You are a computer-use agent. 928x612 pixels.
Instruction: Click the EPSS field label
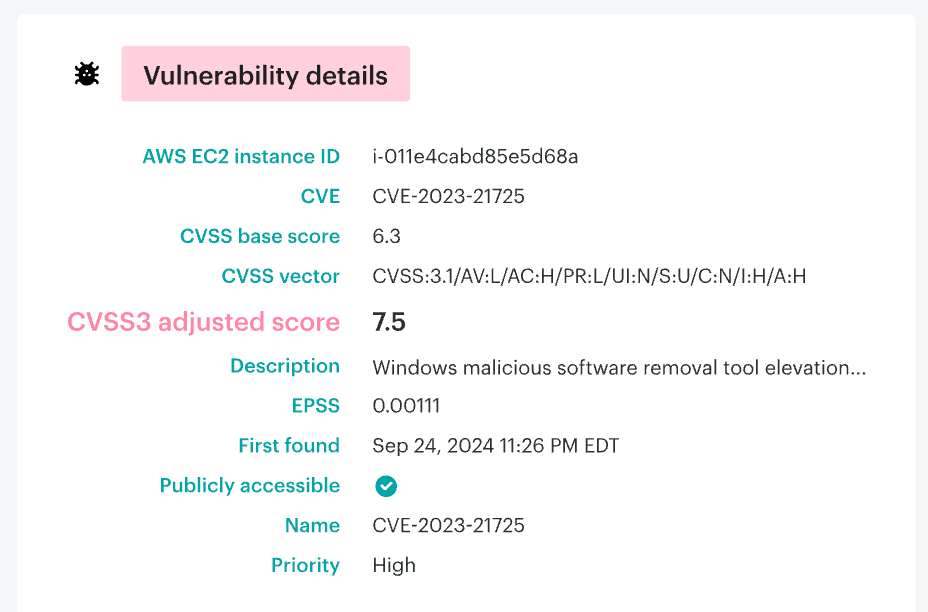tap(316, 406)
